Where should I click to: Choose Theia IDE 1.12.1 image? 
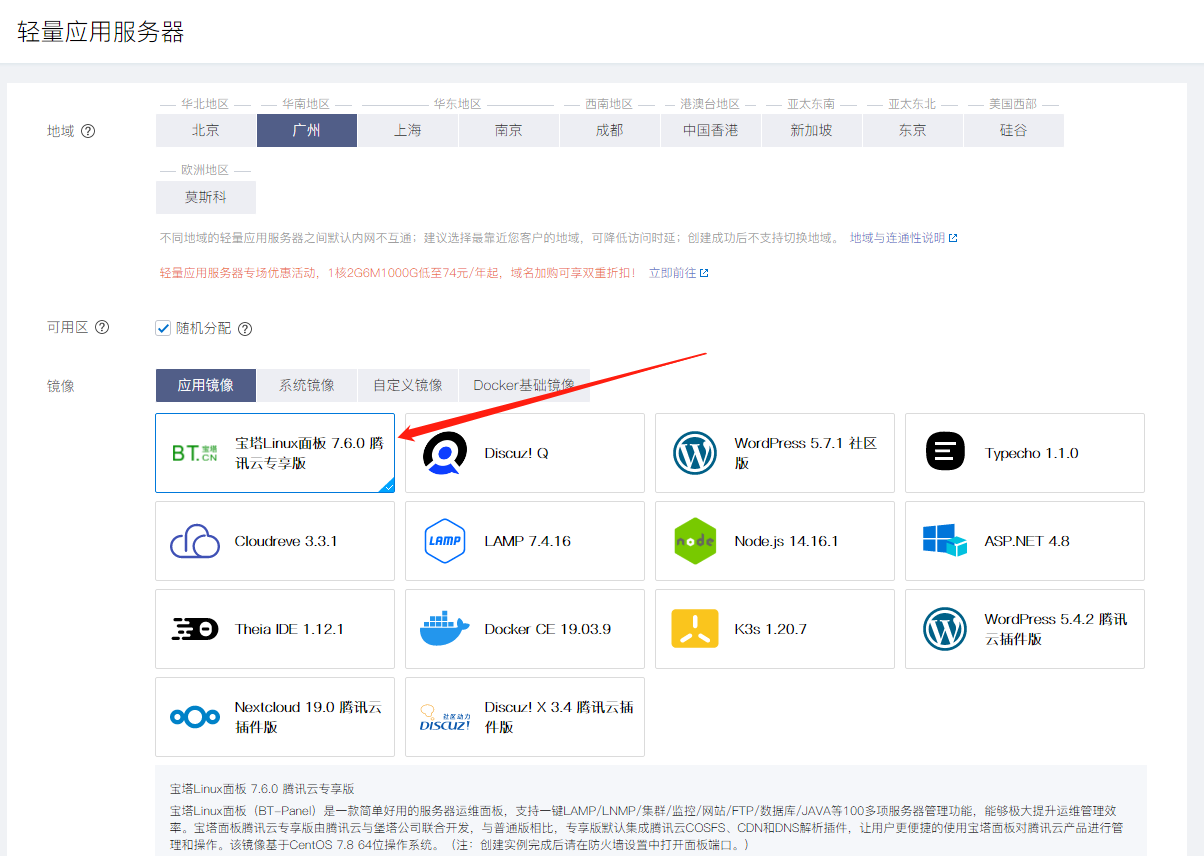(275, 629)
